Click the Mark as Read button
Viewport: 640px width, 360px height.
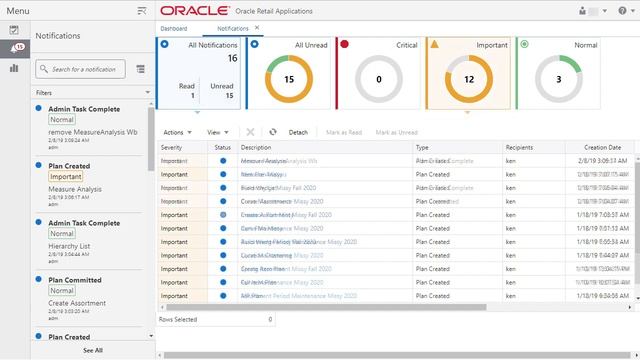coord(344,132)
